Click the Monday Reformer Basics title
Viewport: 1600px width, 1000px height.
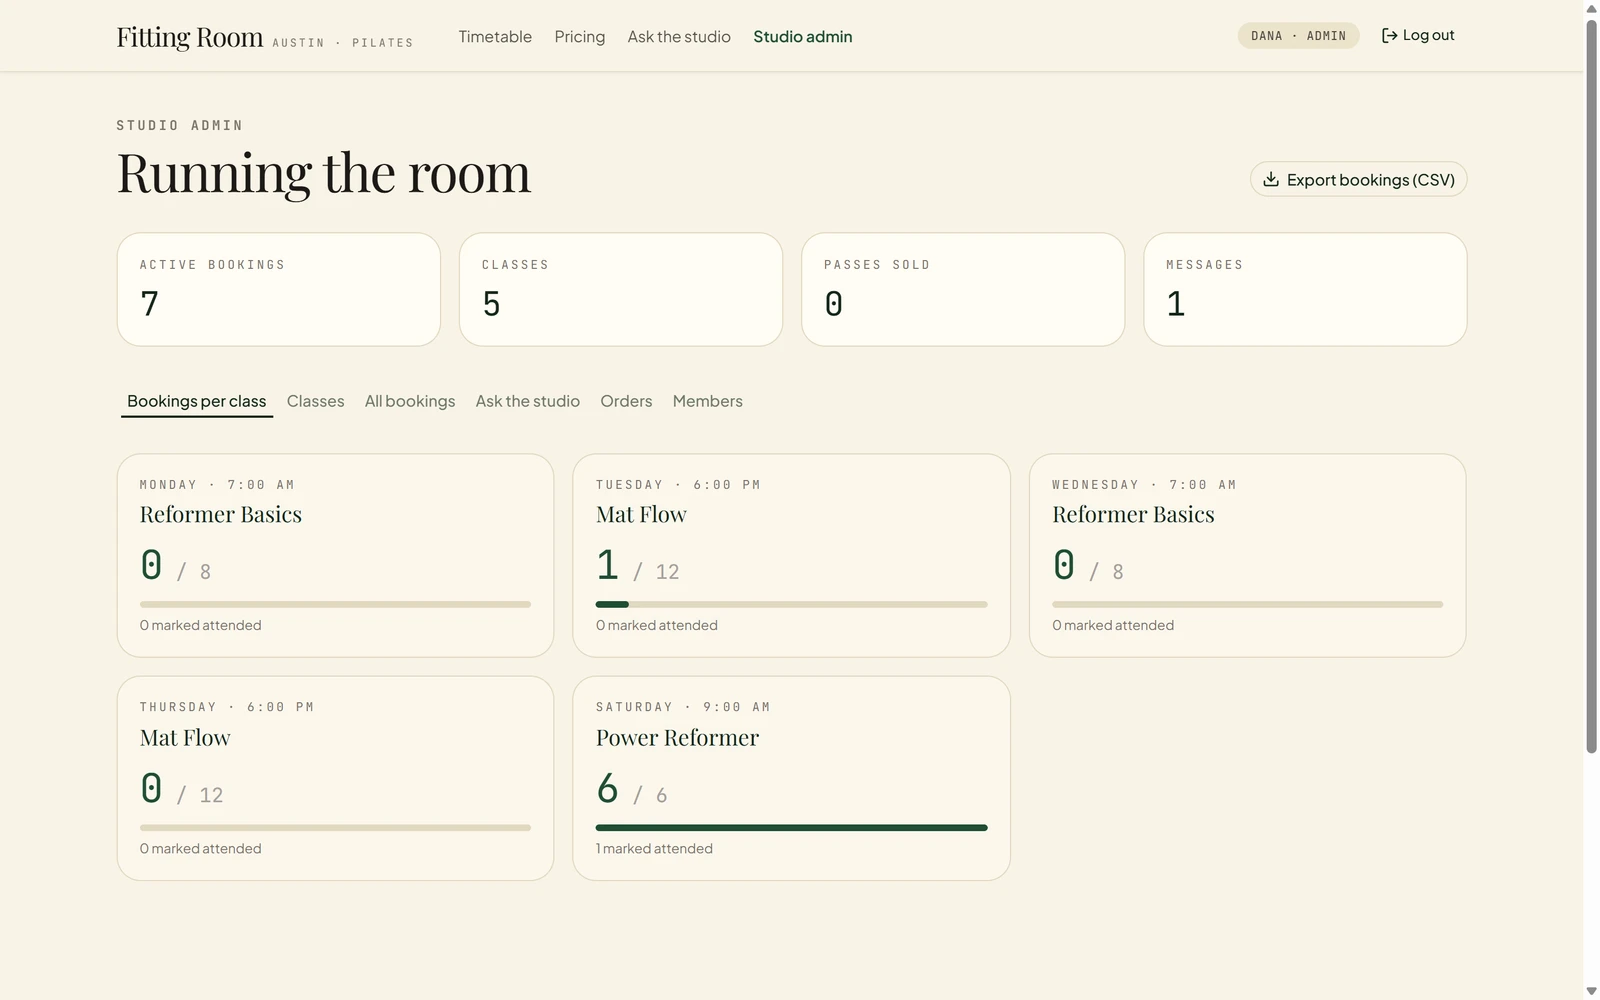coord(221,515)
